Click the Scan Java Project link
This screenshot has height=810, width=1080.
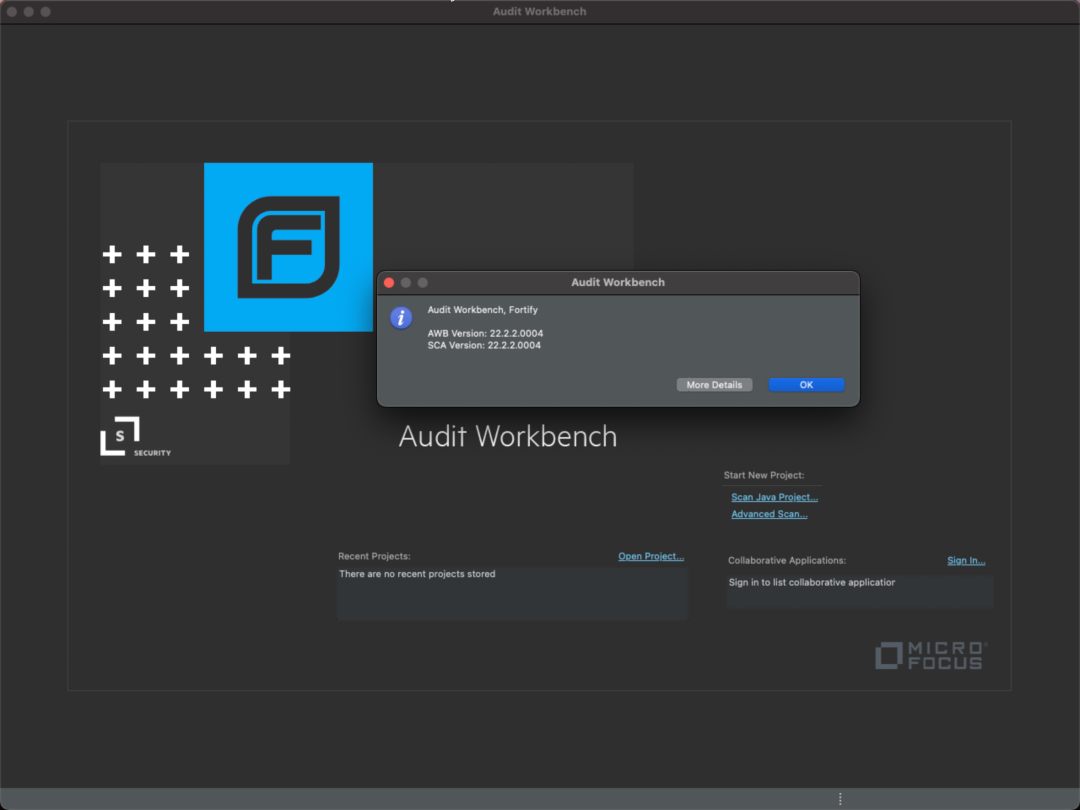pyautogui.click(x=774, y=497)
